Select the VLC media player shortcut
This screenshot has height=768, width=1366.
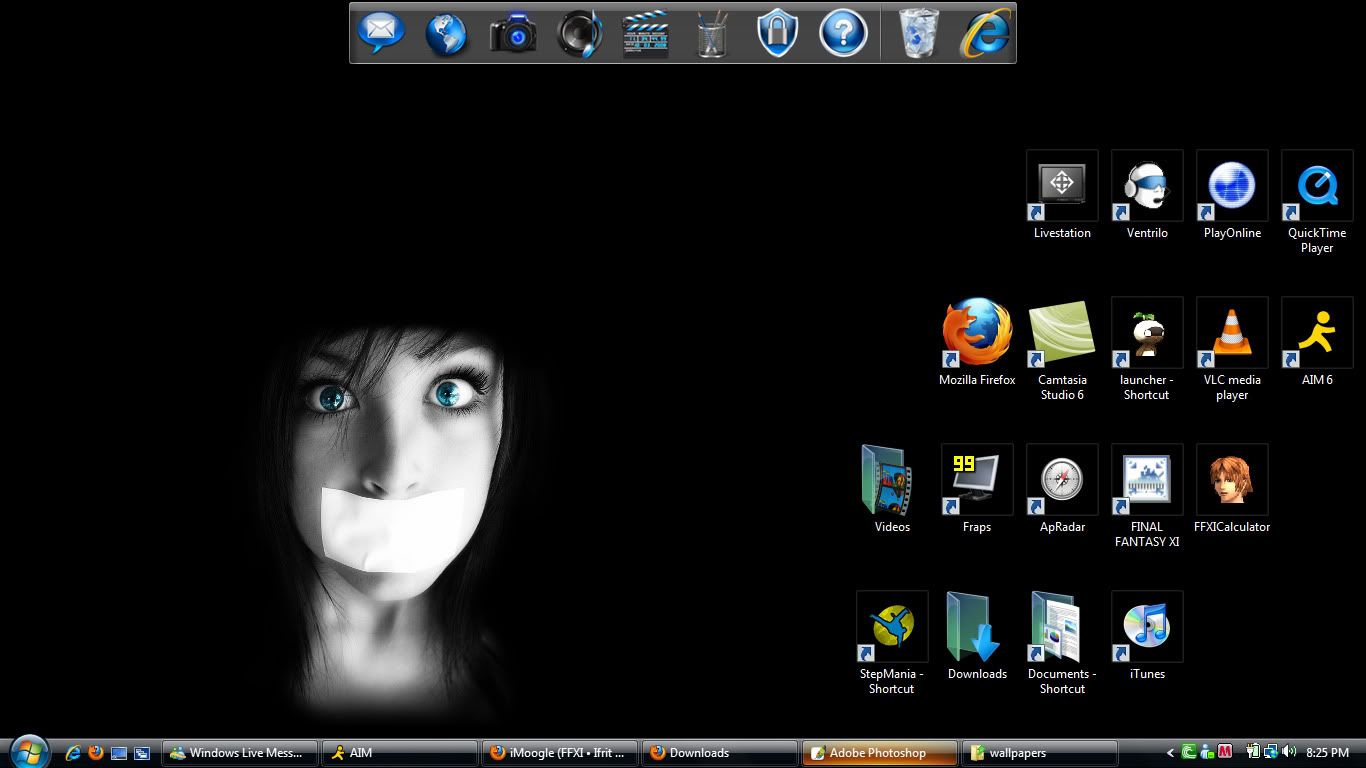[1232, 333]
